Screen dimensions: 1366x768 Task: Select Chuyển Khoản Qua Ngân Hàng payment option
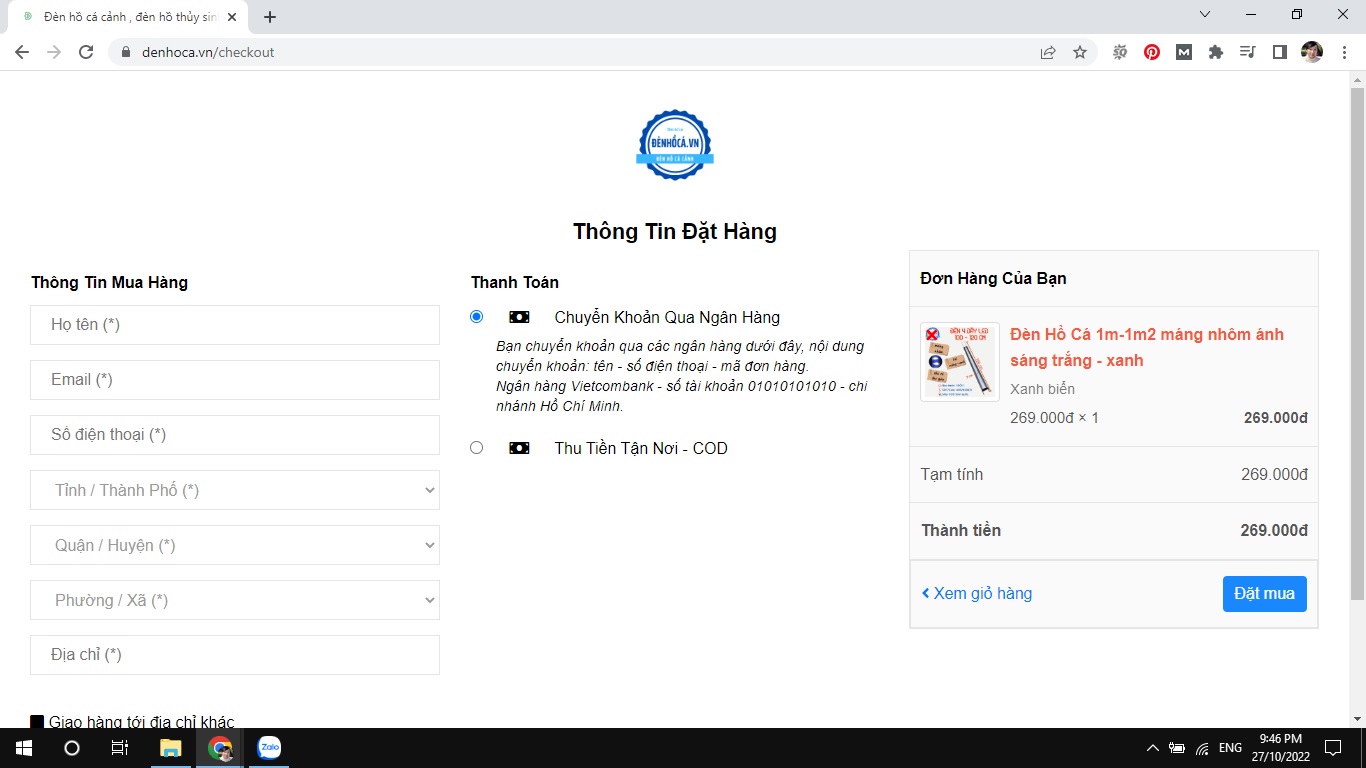[476, 317]
